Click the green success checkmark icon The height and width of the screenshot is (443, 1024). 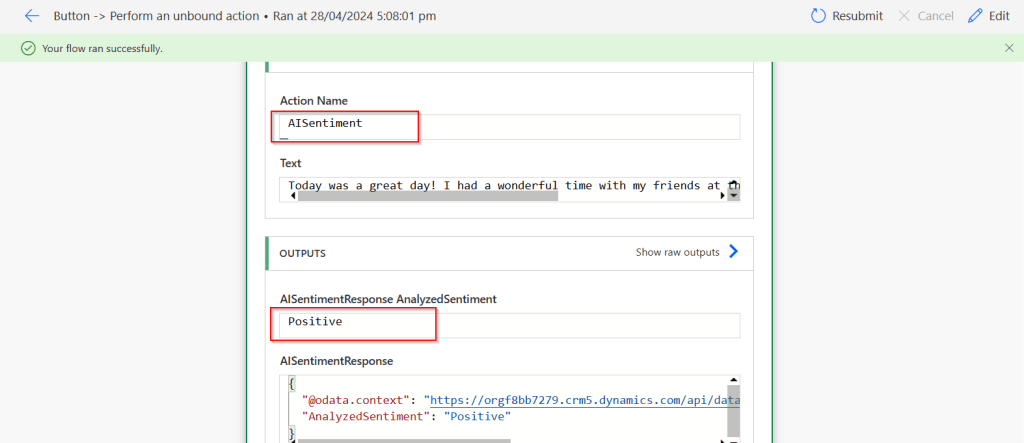pos(28,48)
